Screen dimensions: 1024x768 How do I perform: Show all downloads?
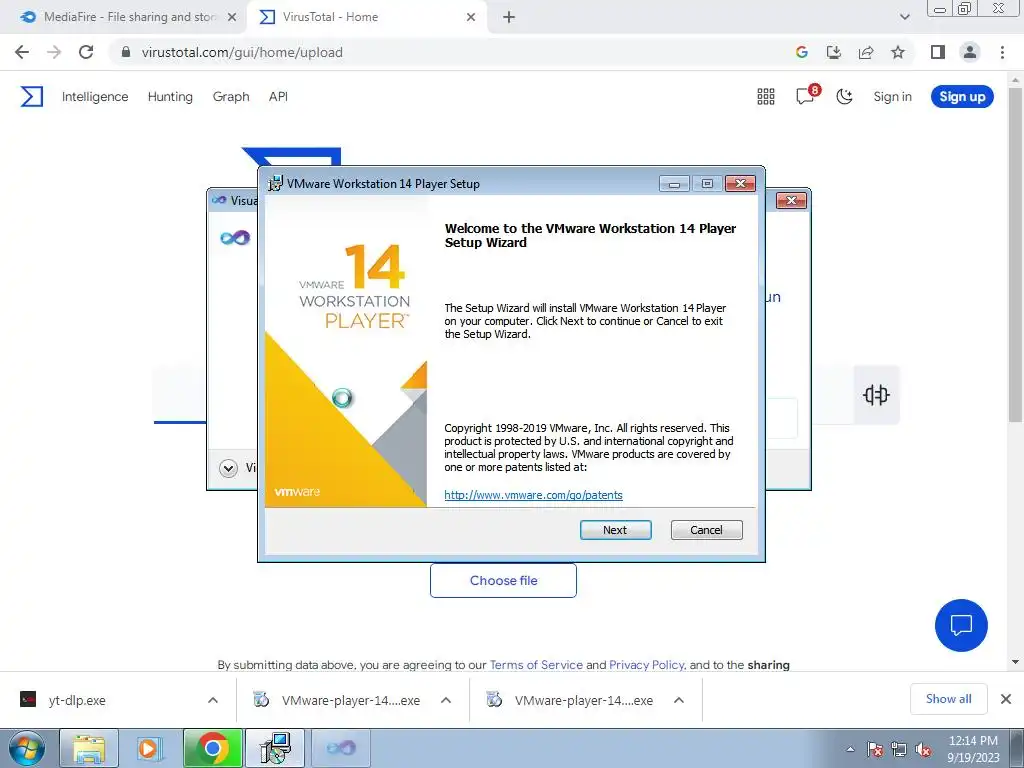[948, 699]
